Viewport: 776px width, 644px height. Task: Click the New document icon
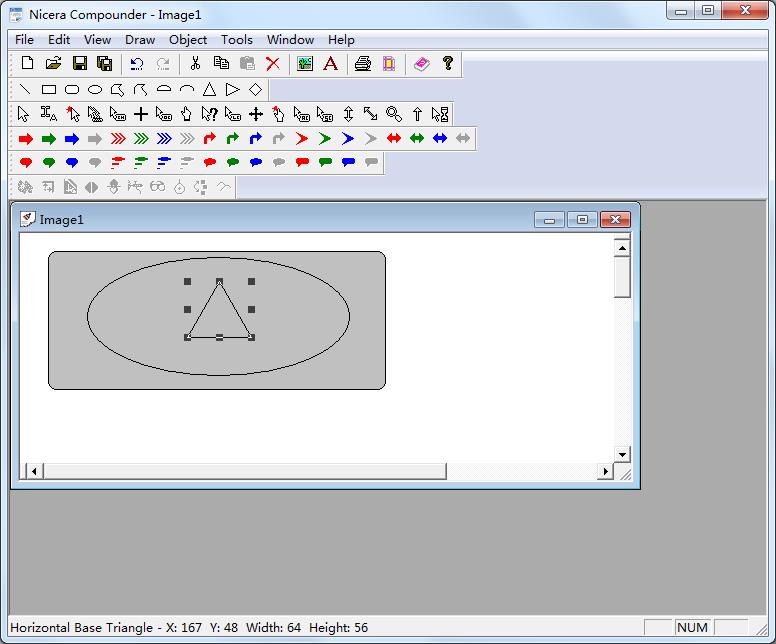pyautogui.click(x=27, y=63)
